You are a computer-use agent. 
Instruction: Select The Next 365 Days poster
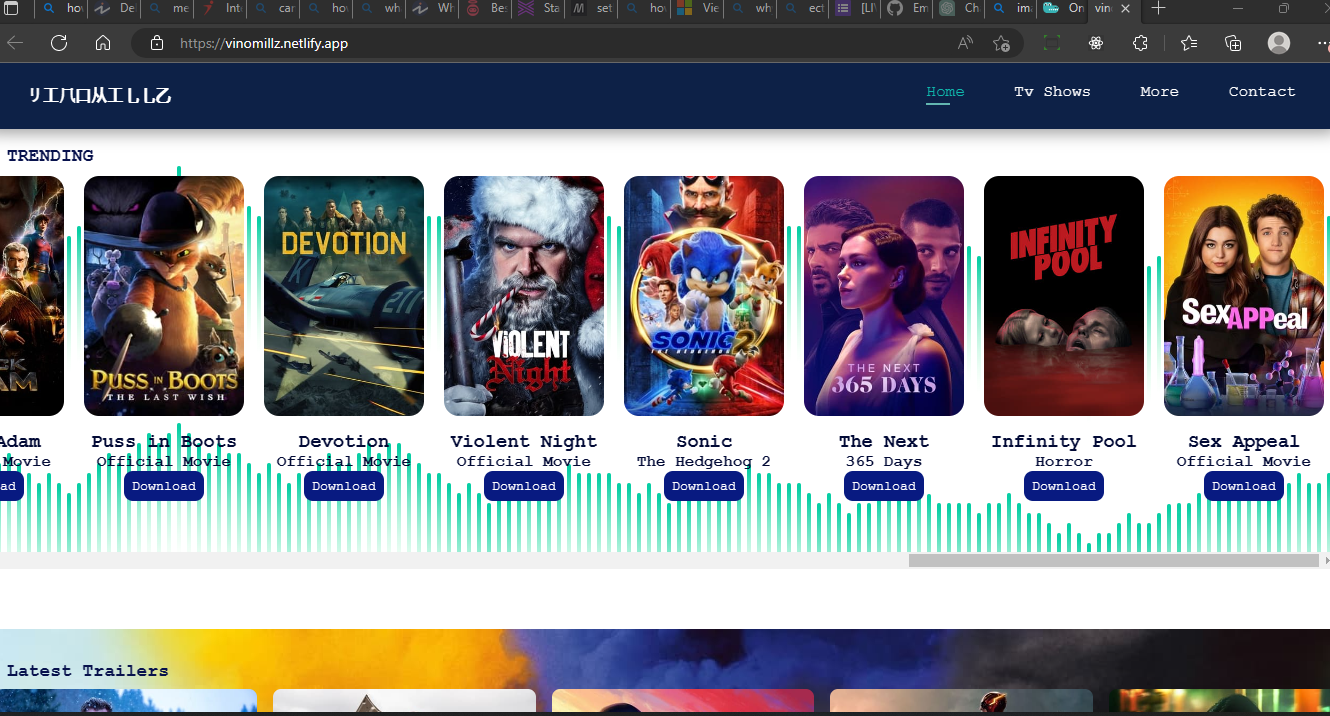(884, 296)
